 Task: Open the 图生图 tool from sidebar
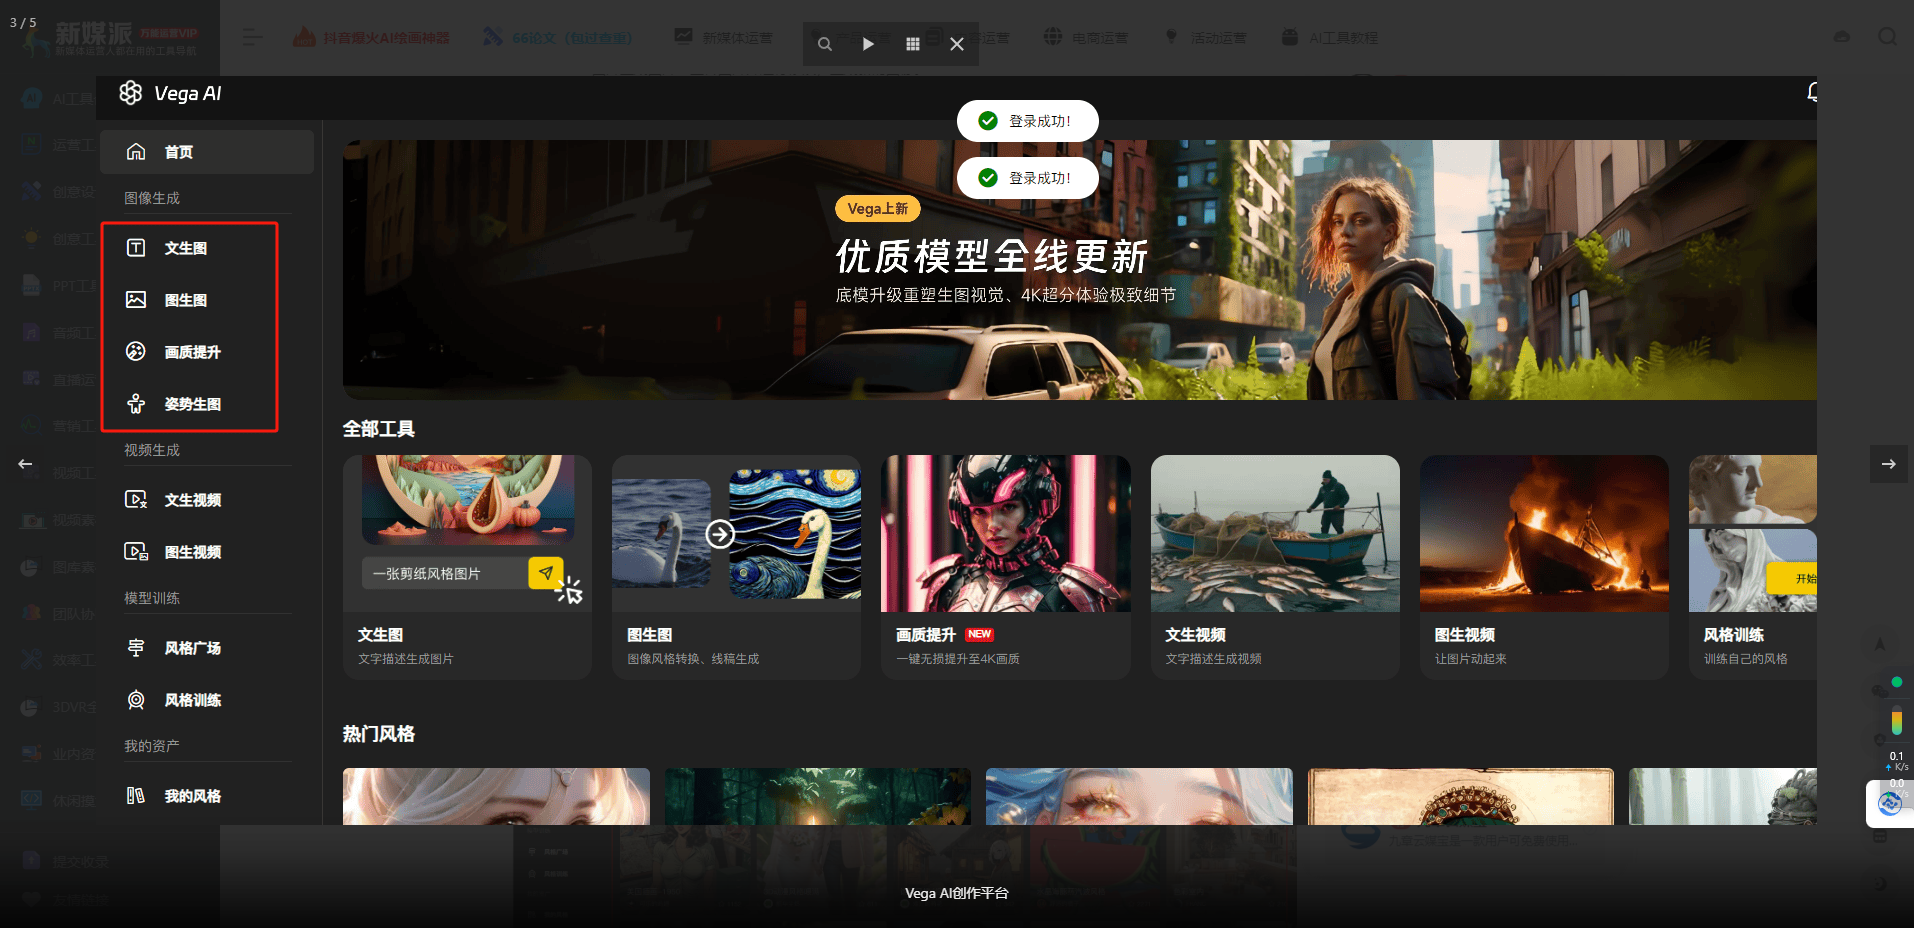point(185,300)
